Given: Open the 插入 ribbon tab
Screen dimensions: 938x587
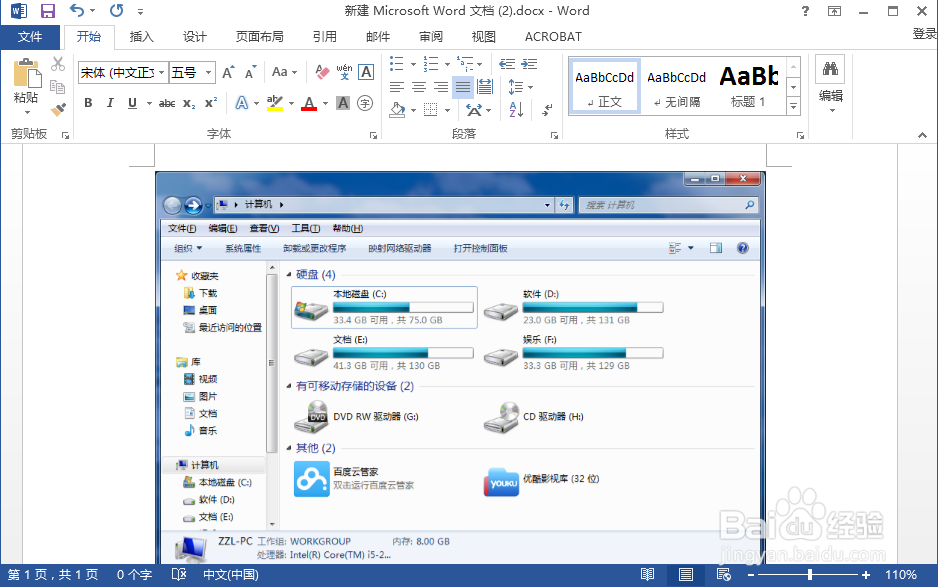Looking at the screenshot, I should coord(142,37).
